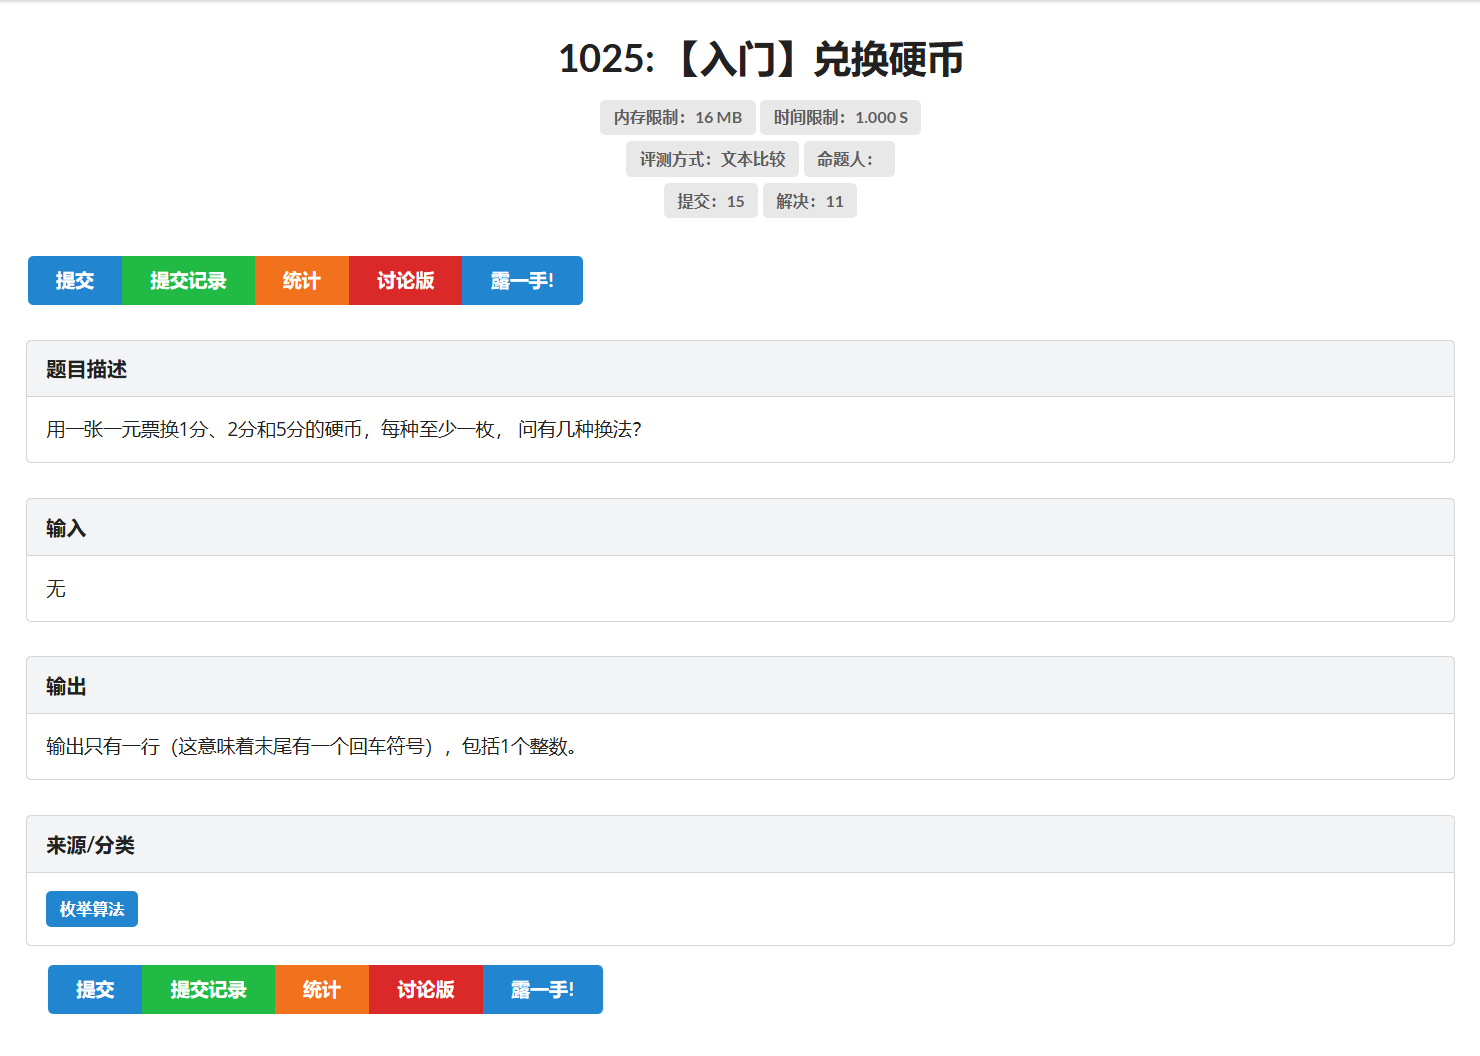Select the 枚举算法 category tag

[x=91, y=909]
